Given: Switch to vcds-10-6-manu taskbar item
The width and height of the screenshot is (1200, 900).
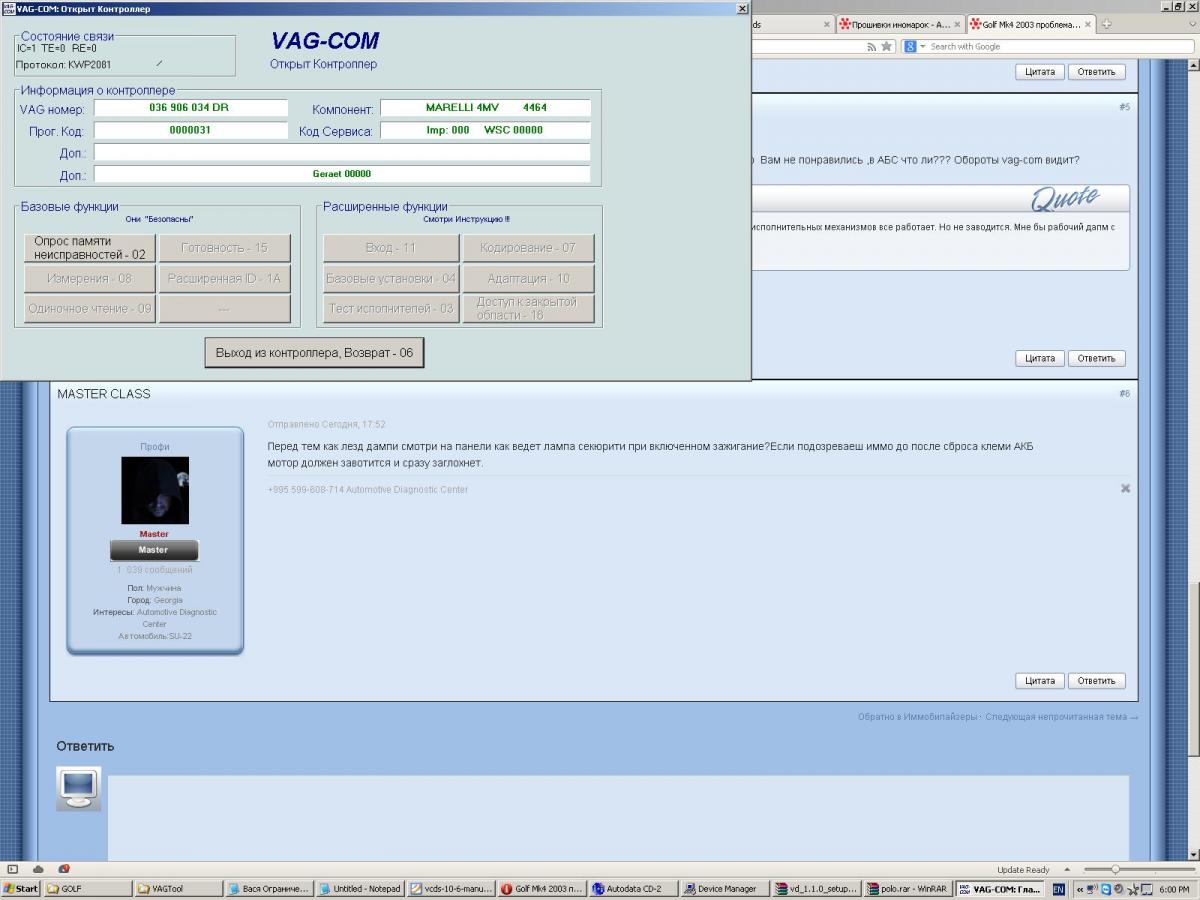Looking at the screenshot, I should [452, 889].
